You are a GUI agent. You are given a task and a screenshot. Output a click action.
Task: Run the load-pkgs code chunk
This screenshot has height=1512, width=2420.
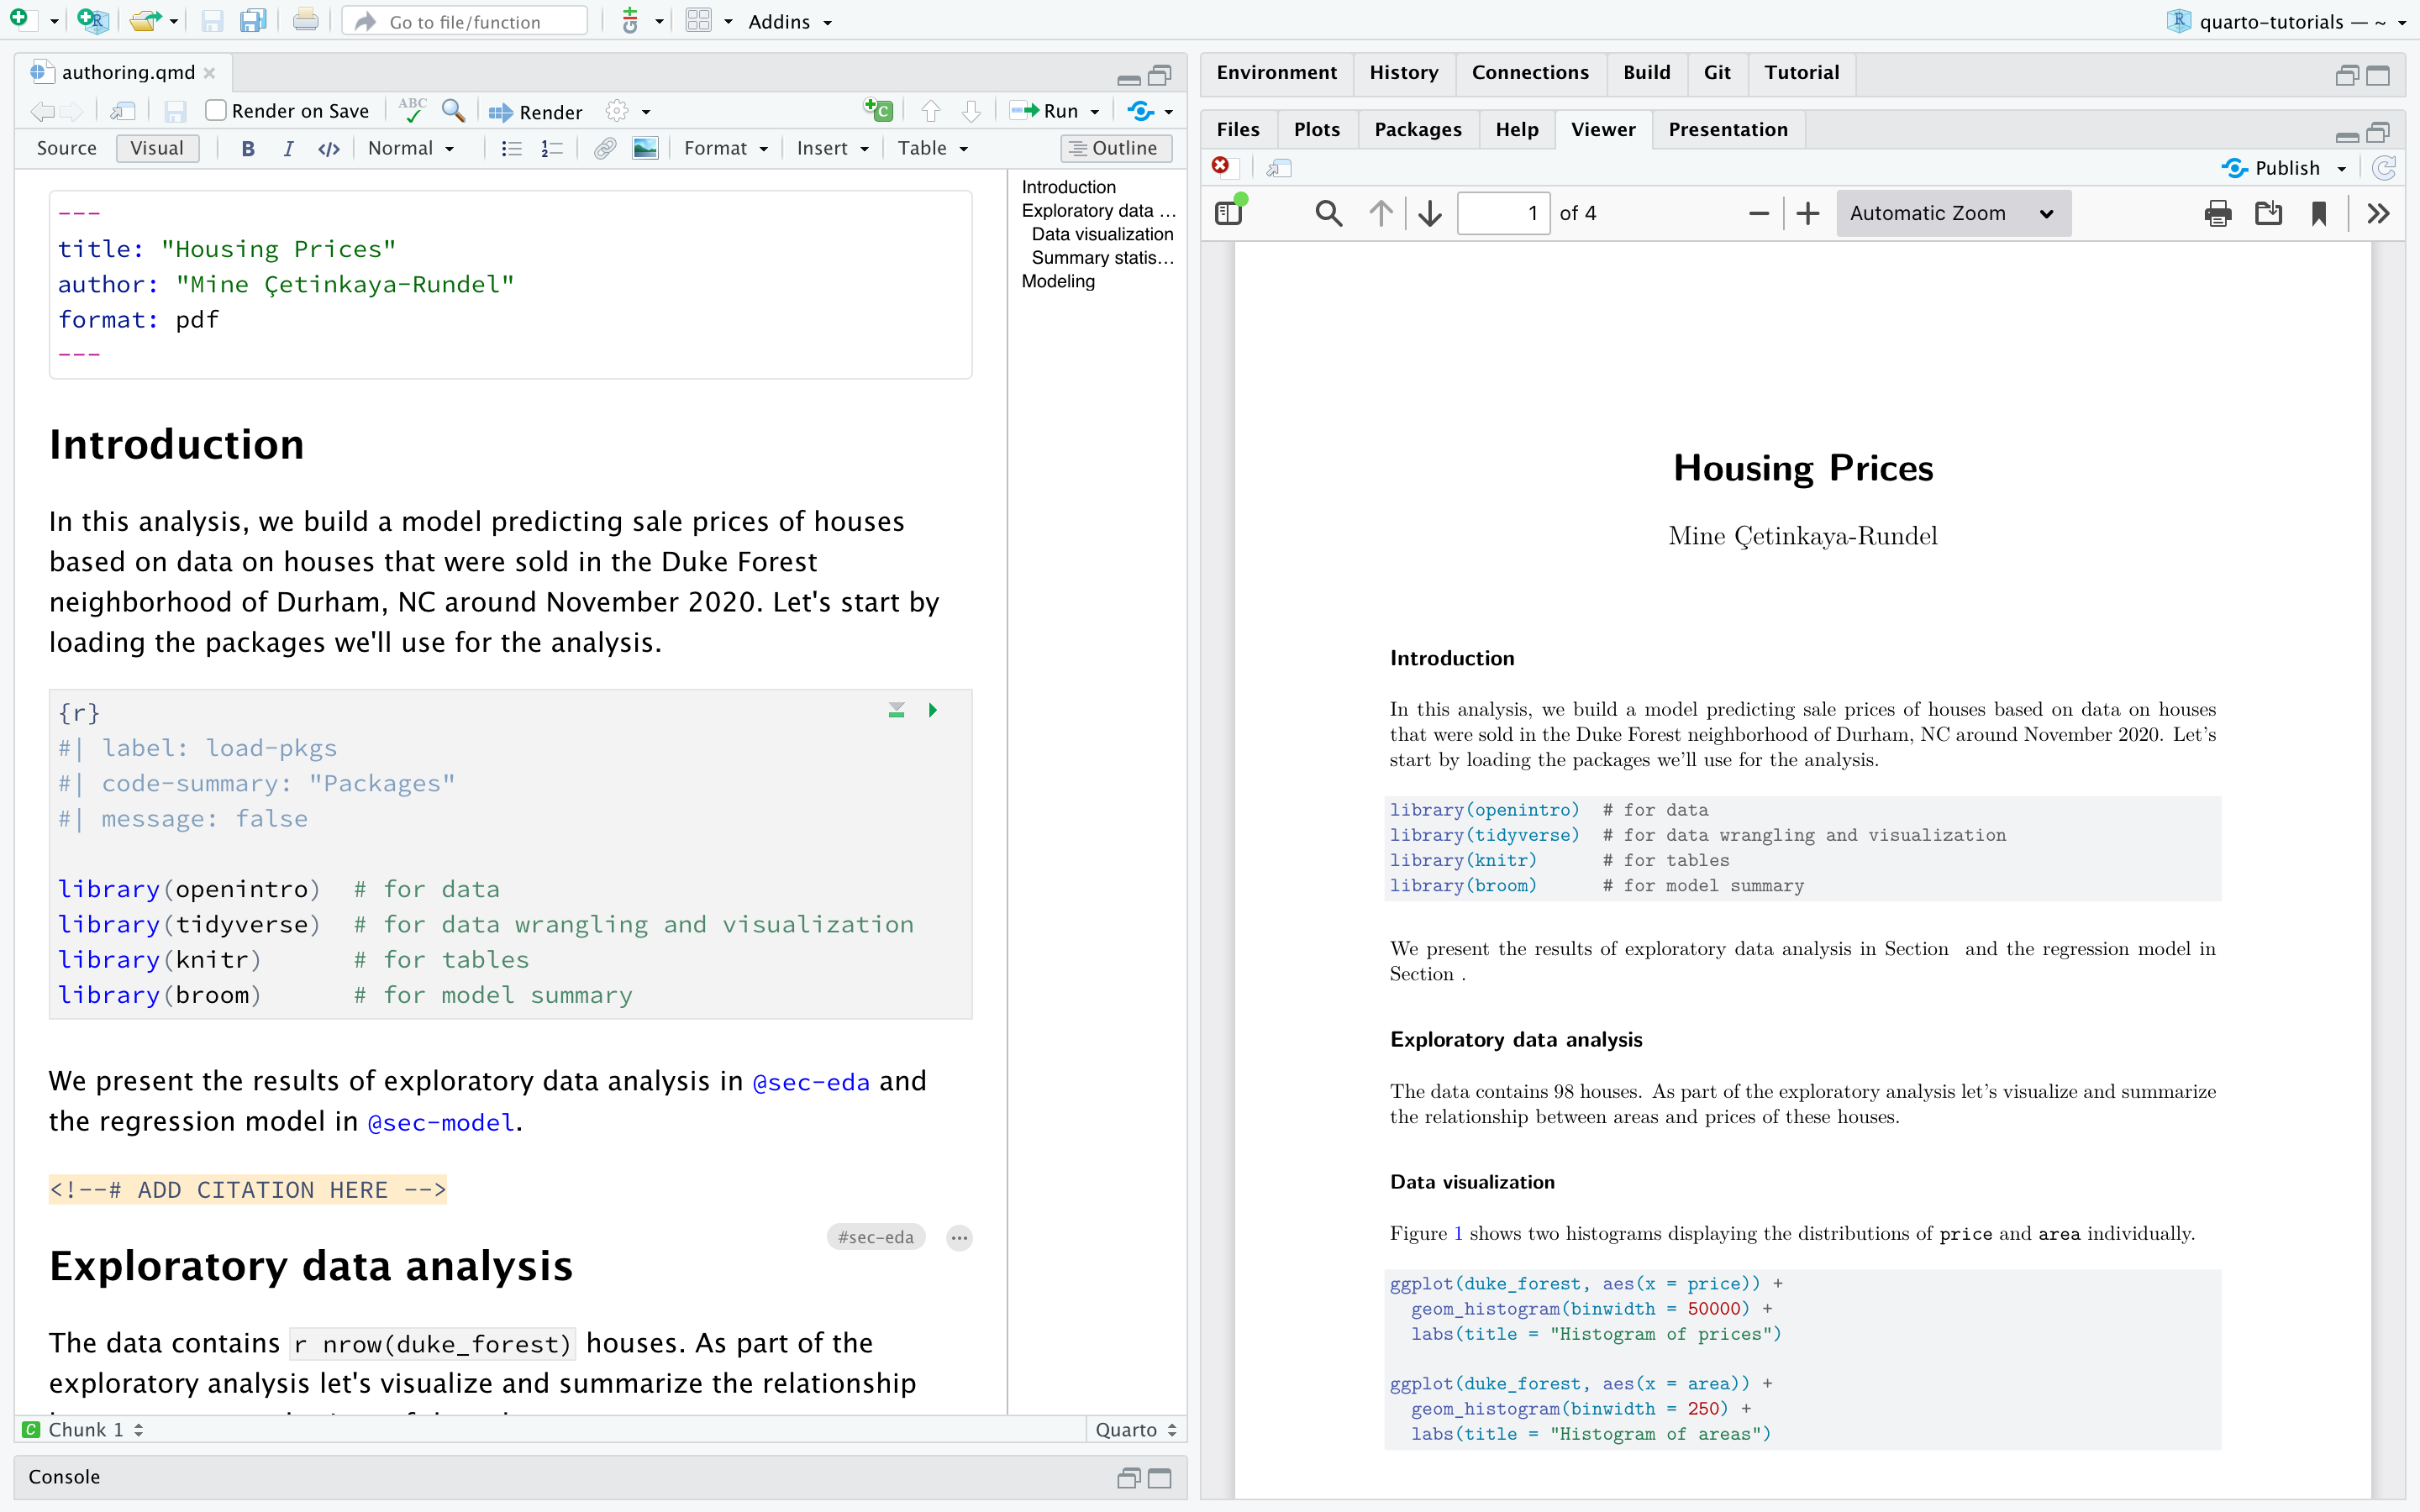point(932,710)
